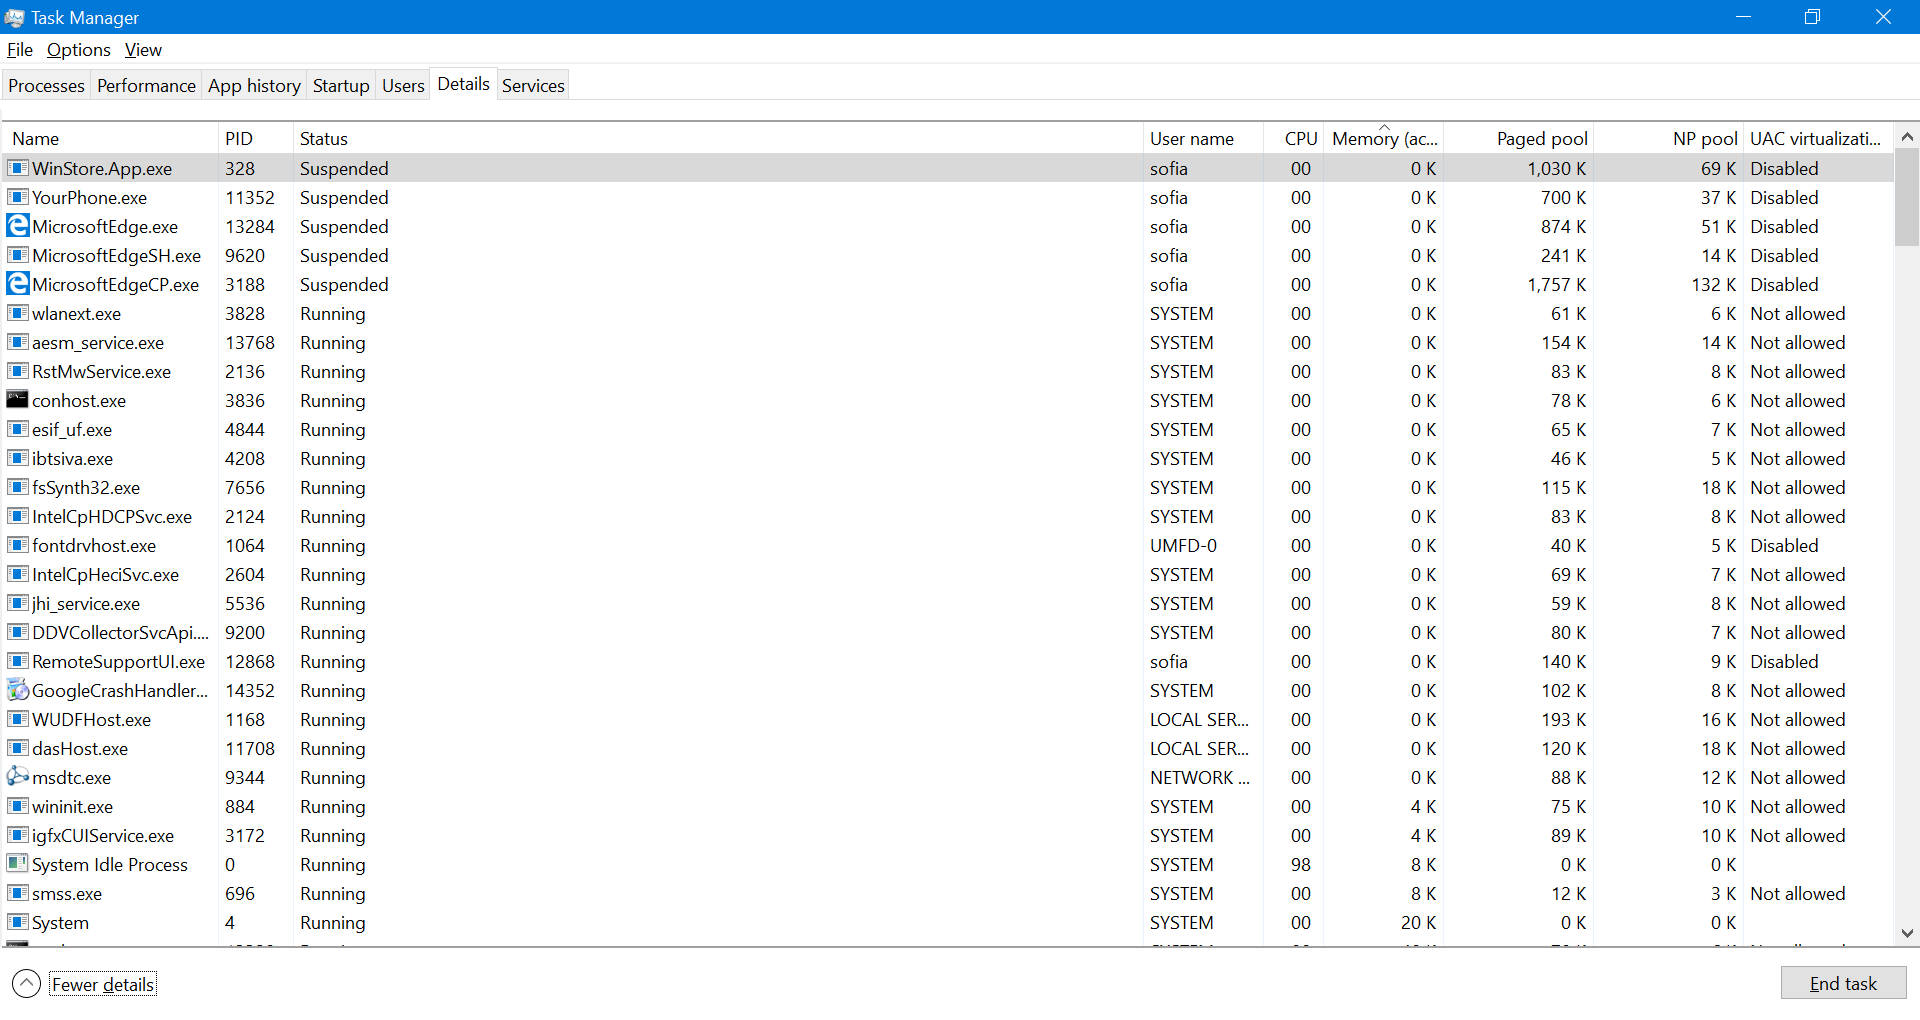Click the WinStore.App.exe process icon
The image size is (1920, 1020).
pos(17,168)
